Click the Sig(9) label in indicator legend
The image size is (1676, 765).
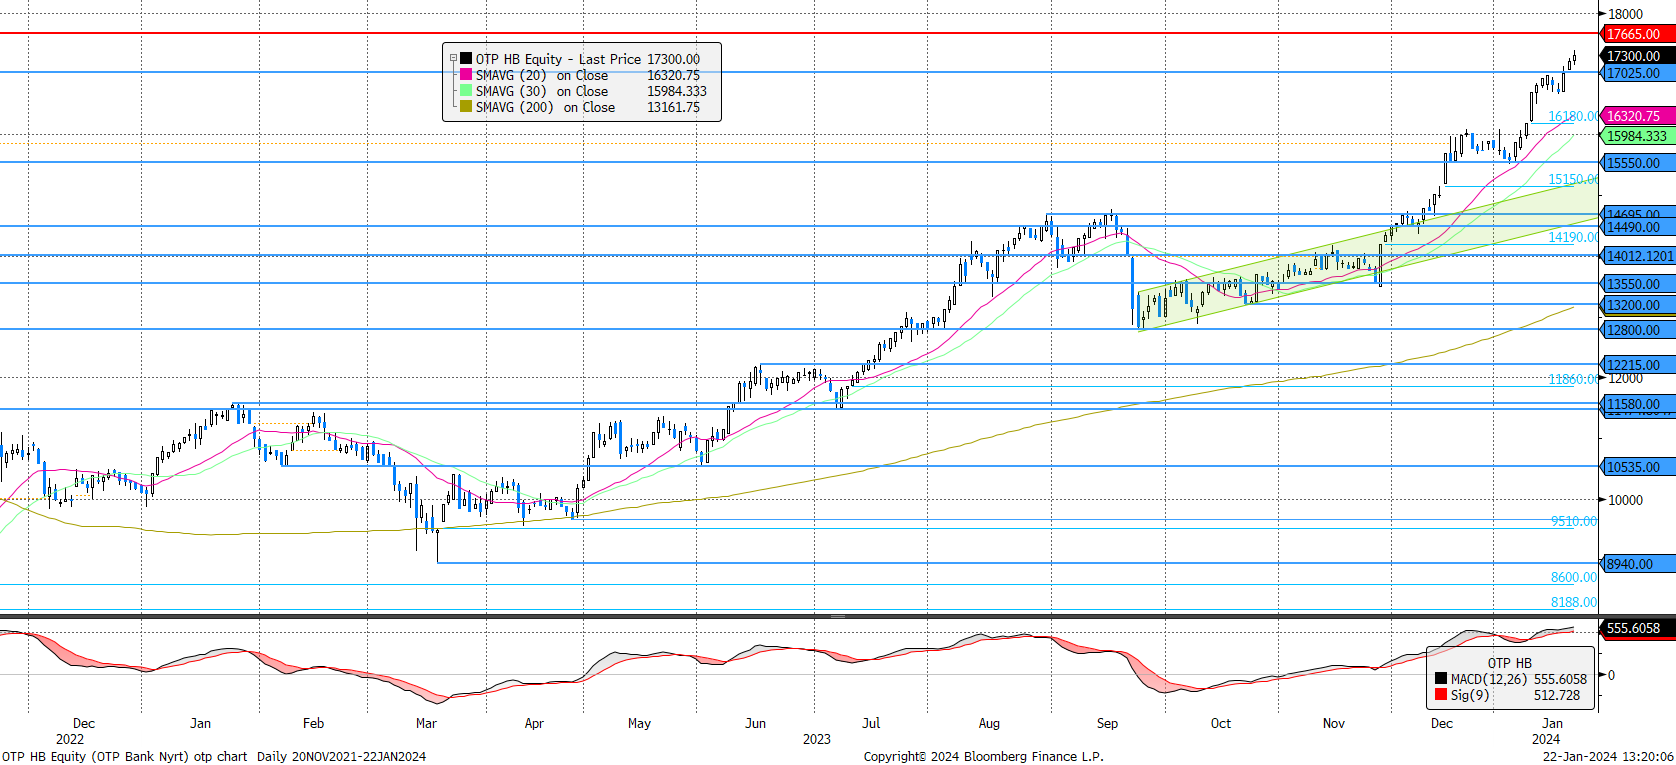(x=1470, y=695)
